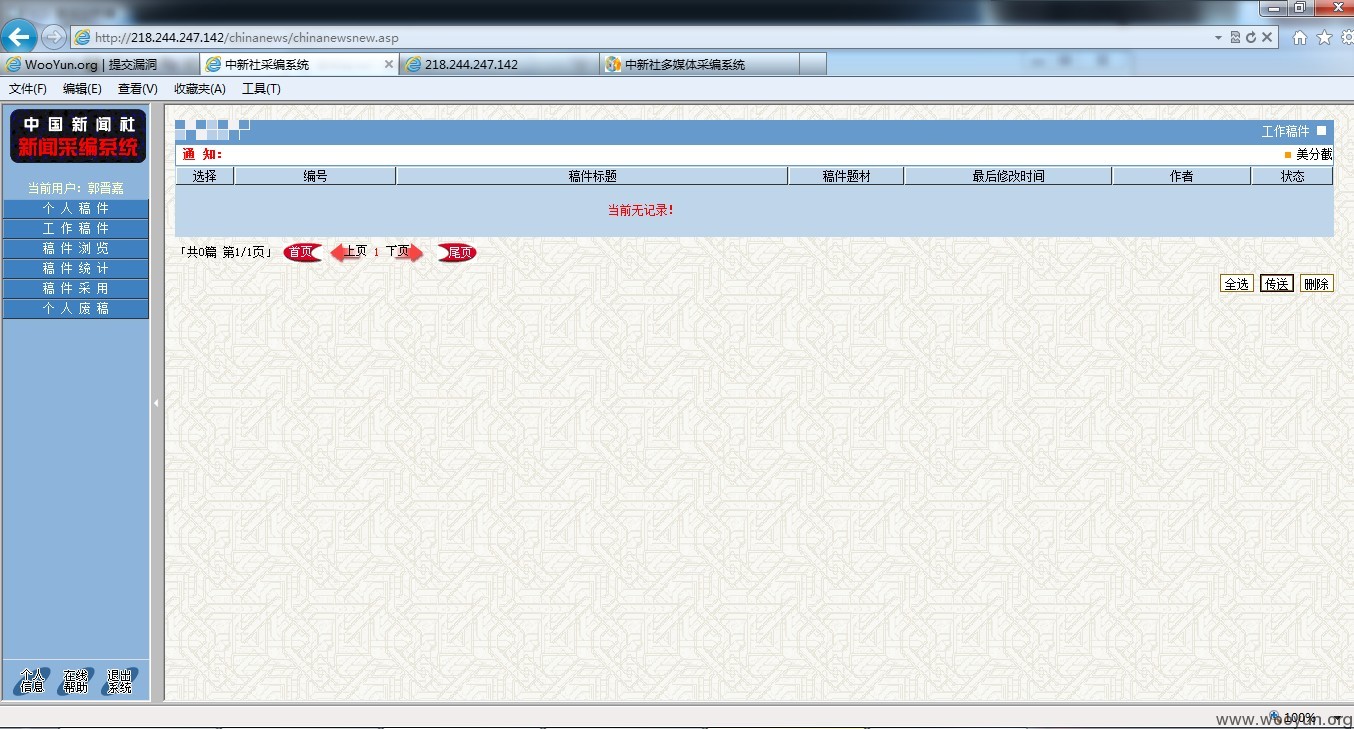The height and width of the screenshot is (729, 1354).
Task: Open 个人信息 at sidebar bottom
Action: click(32, 681)
